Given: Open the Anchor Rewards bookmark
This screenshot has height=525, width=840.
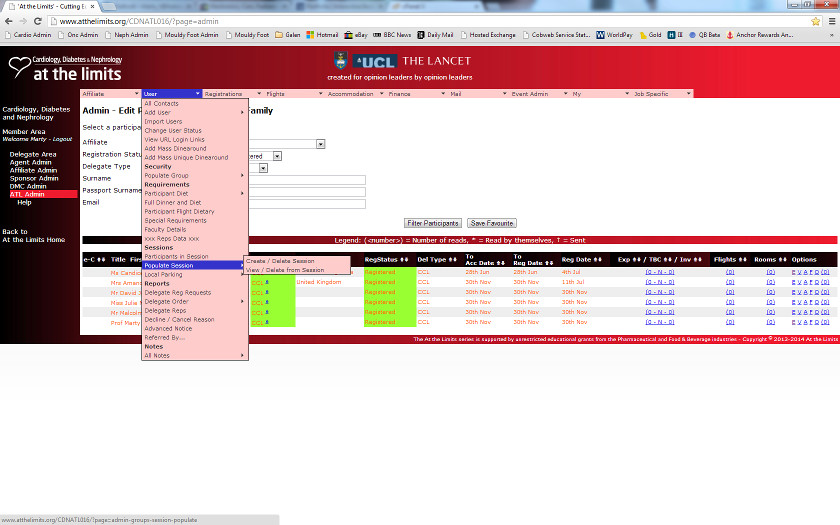Looking at the screenshot, I should coord(760,35).
